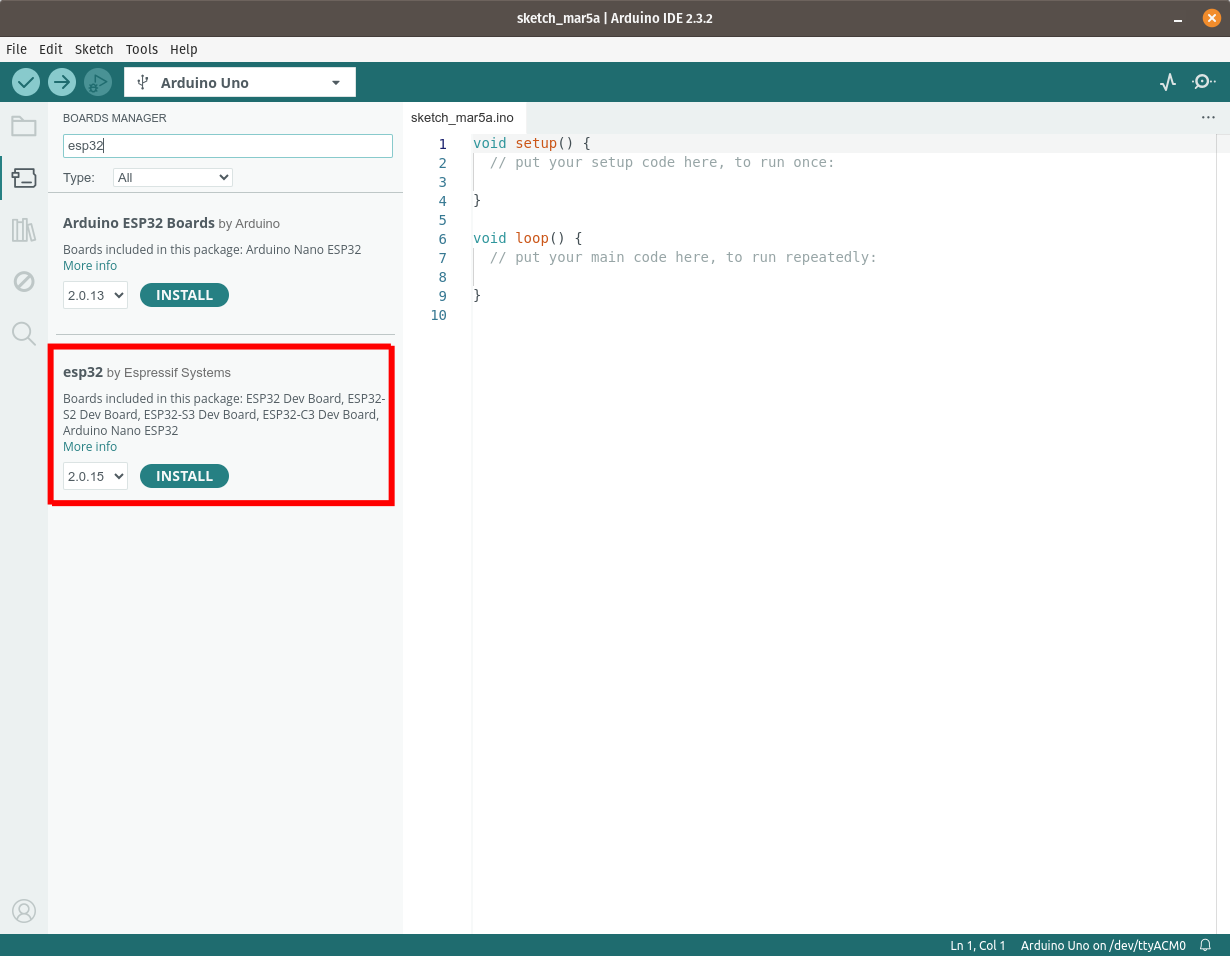Open Library Manager in the sidebar

(24, 230)
